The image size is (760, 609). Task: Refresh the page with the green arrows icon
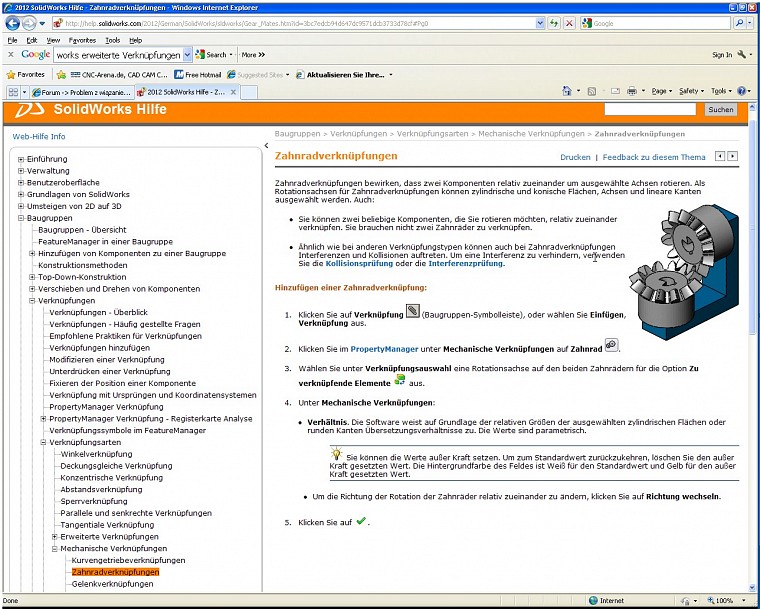(x=554, y=23)
